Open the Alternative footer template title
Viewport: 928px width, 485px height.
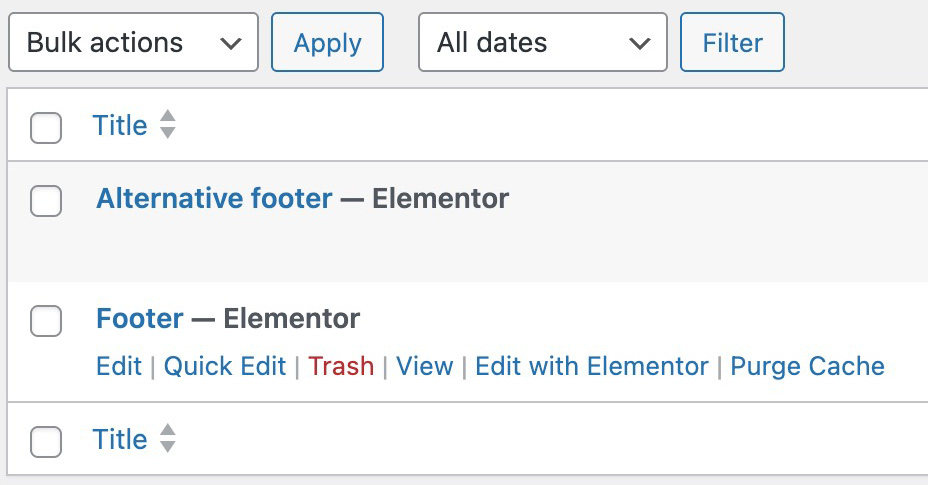click(214, 199)
